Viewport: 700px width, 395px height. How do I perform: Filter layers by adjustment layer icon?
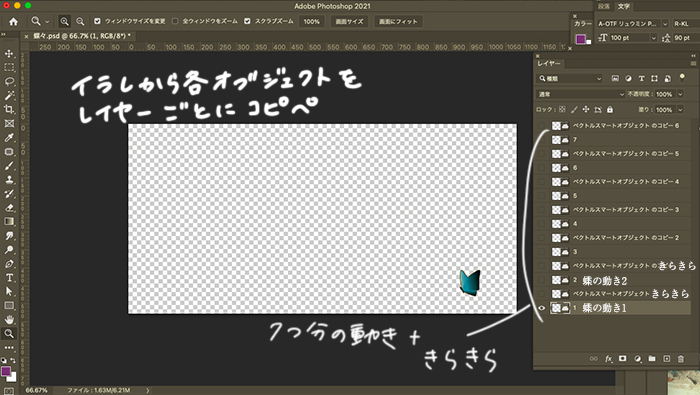click(x=629, y=79)
